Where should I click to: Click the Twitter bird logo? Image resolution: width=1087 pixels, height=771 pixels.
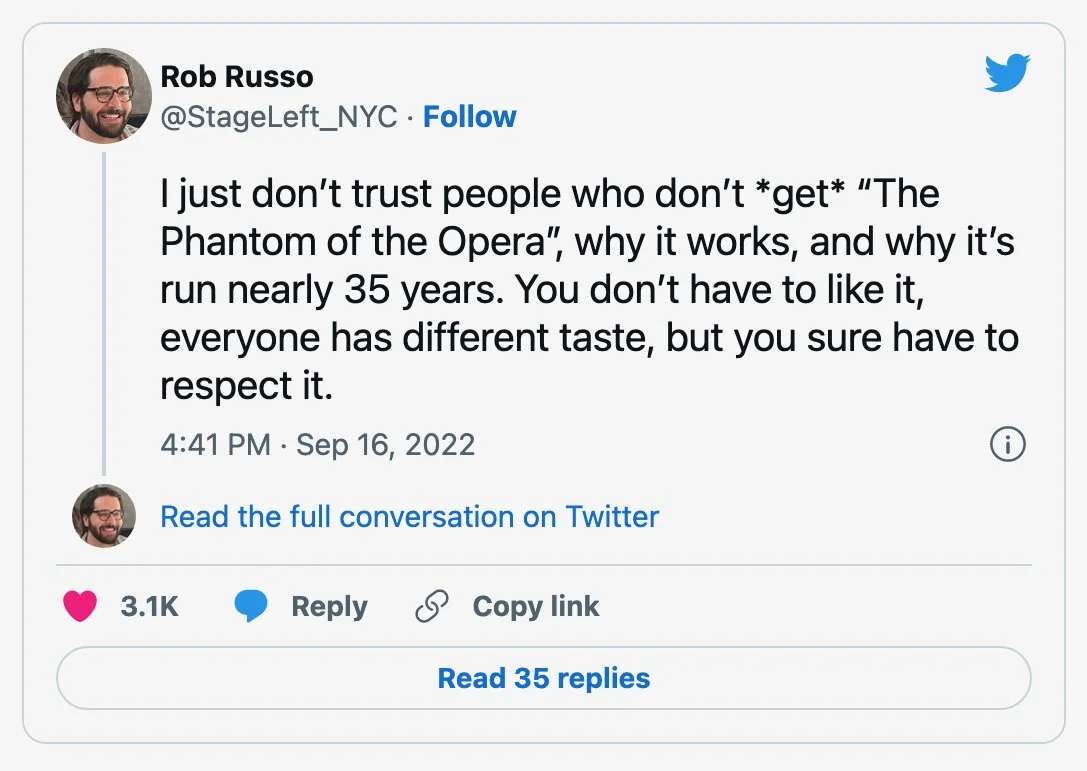point(1007,75)
